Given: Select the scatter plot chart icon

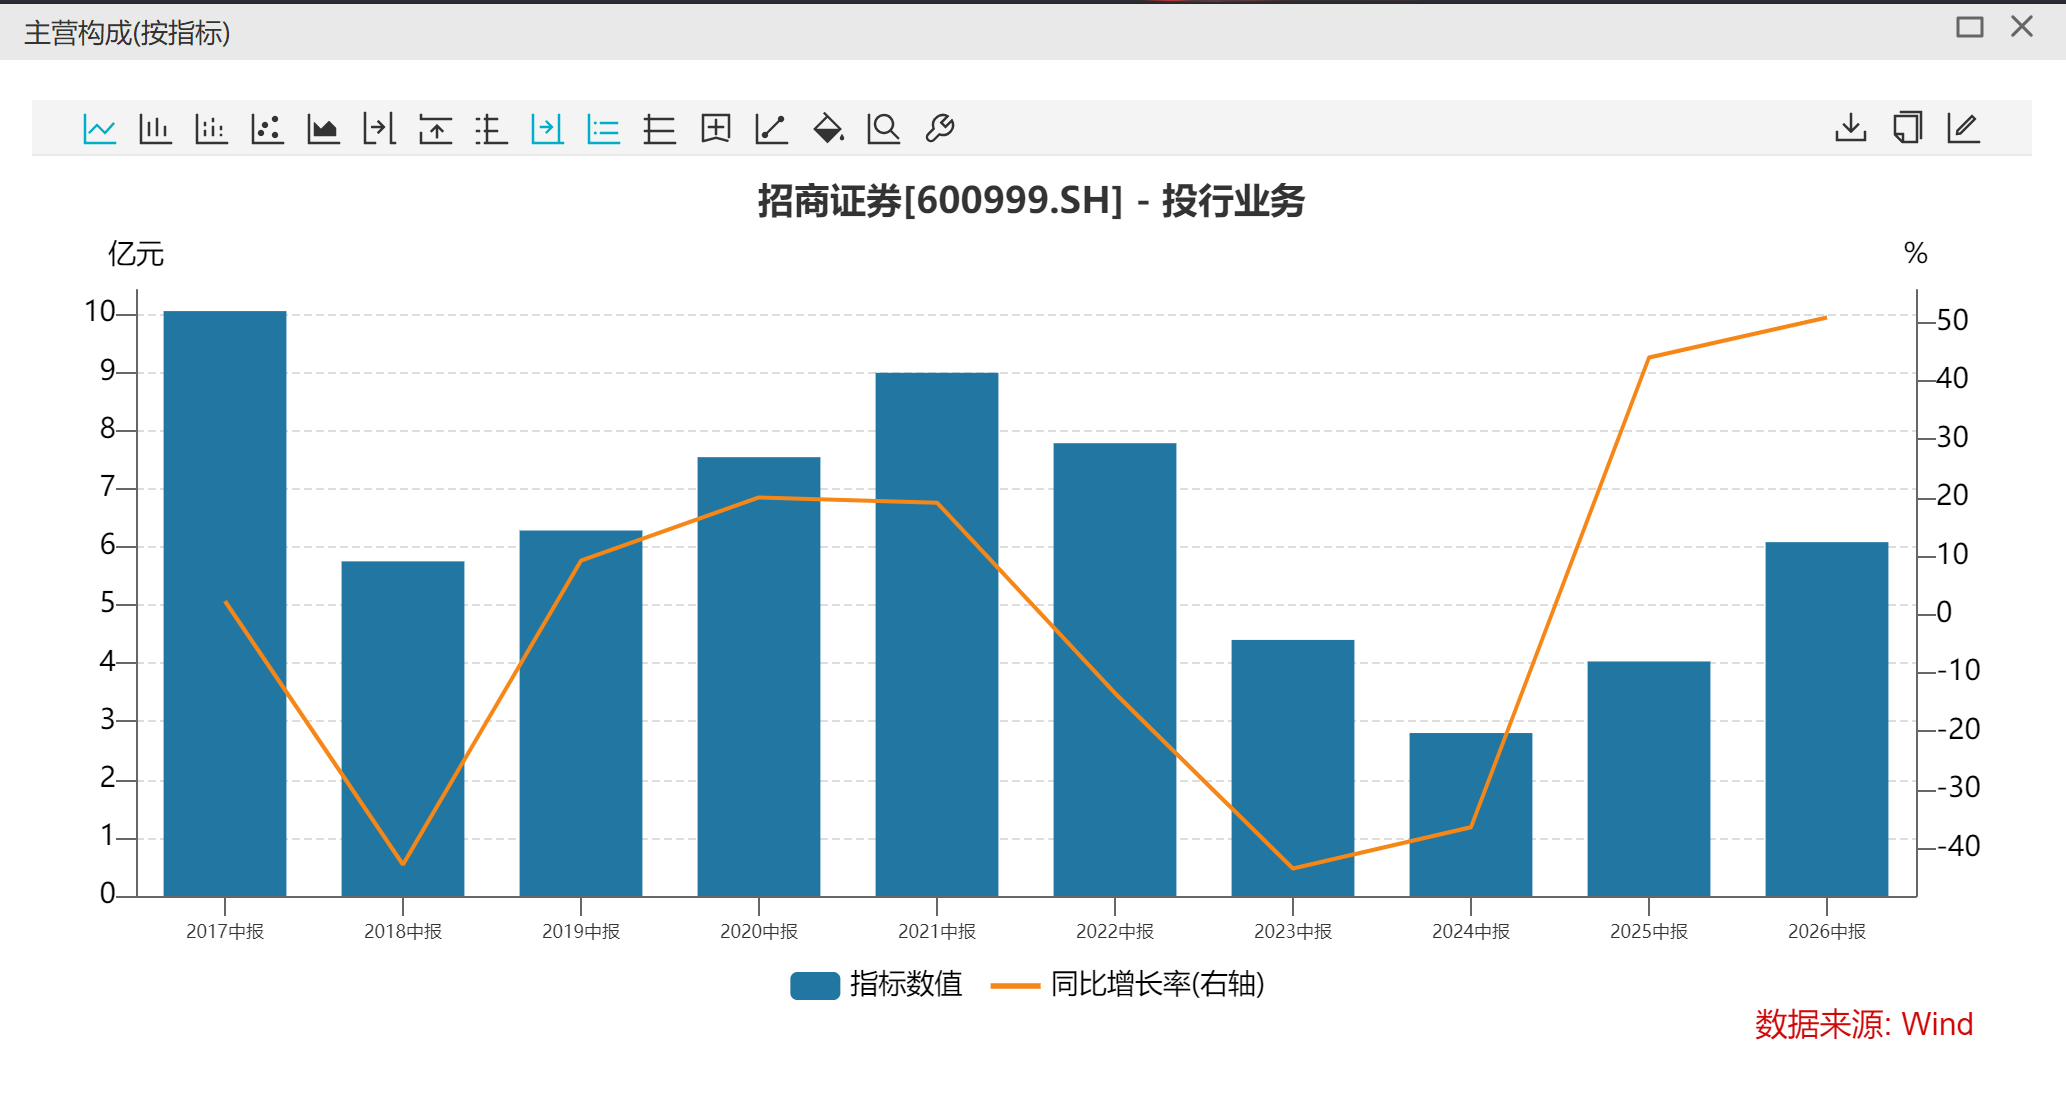Looking at the screenshot, I should (x=267, y=129).
